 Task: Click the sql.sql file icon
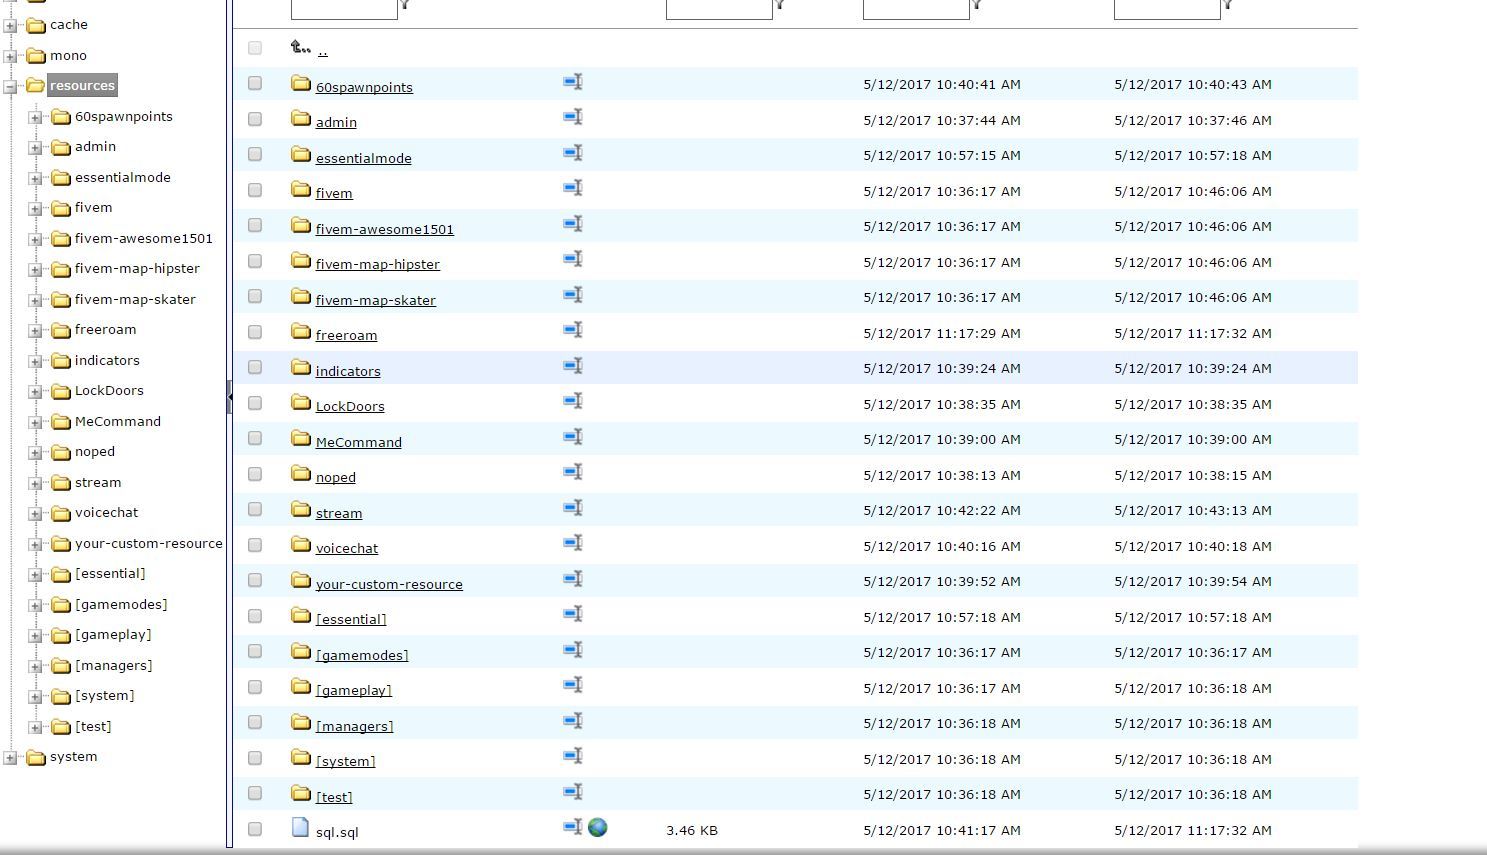tap(300, 827)
